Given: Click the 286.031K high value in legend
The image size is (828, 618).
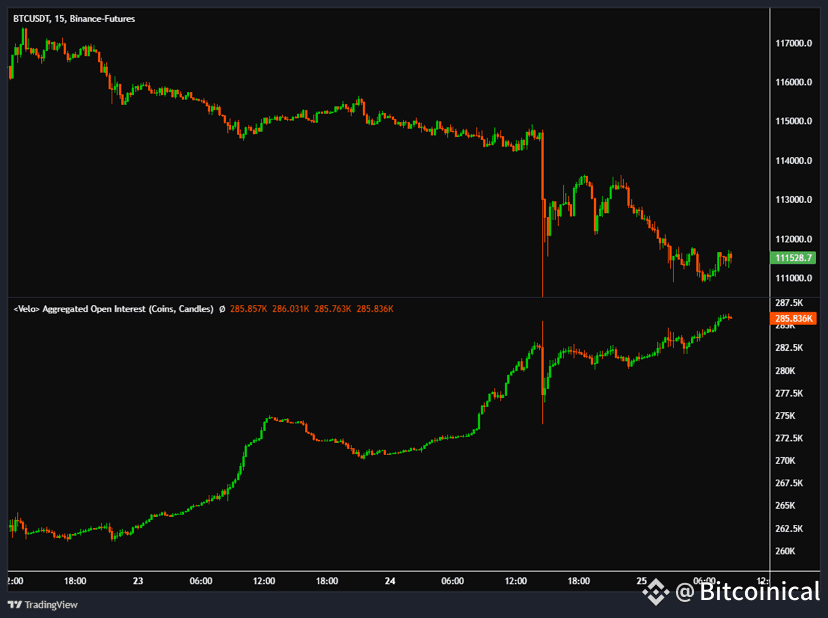Looking at the screenshot, I should click(x=291, y=309).
